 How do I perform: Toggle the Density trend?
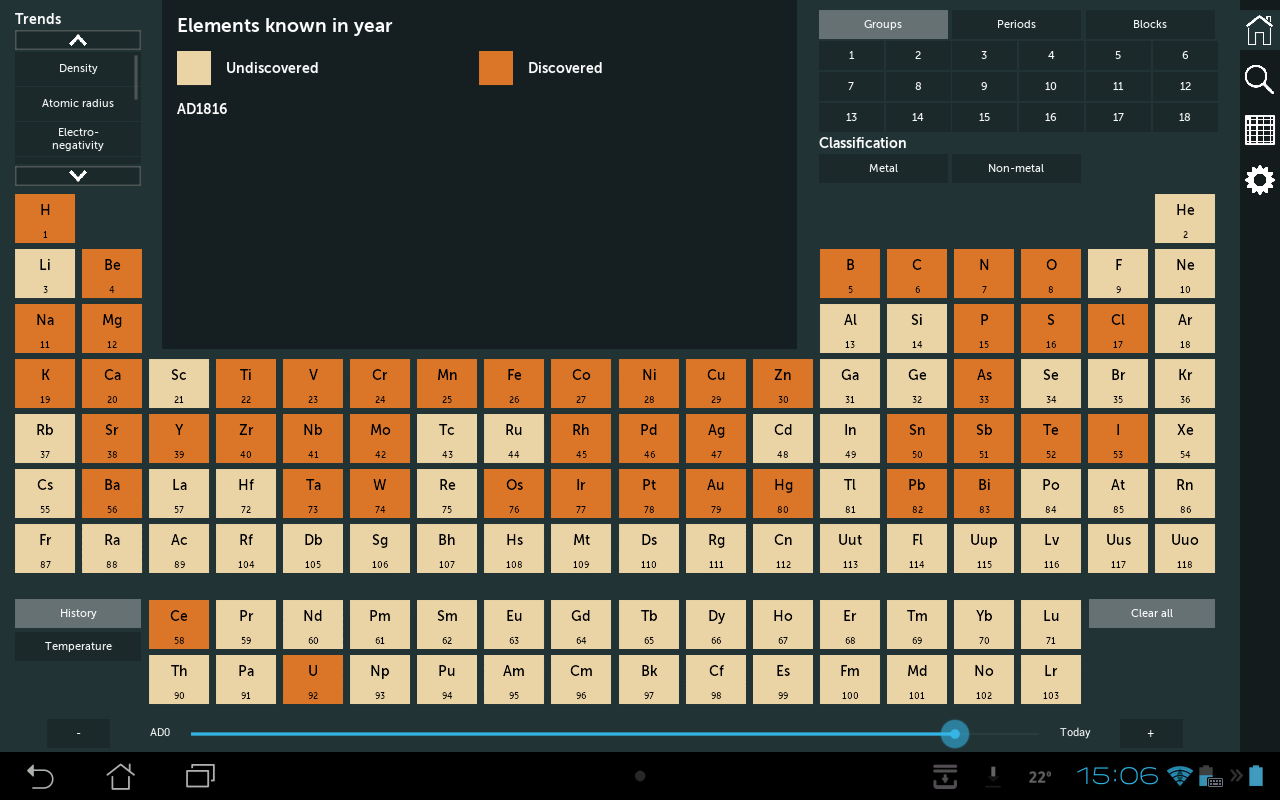78,68
